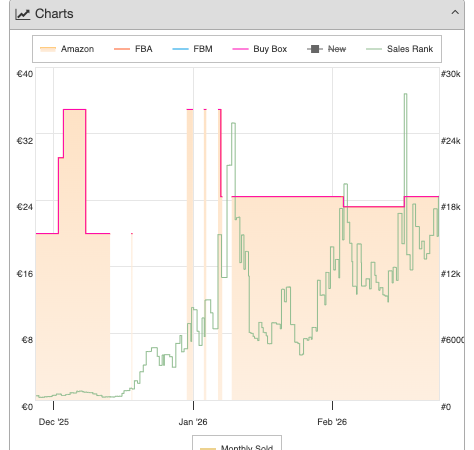Click the #18k rank axis label
This screenshot has width=474, height=450.
(451, 207)
